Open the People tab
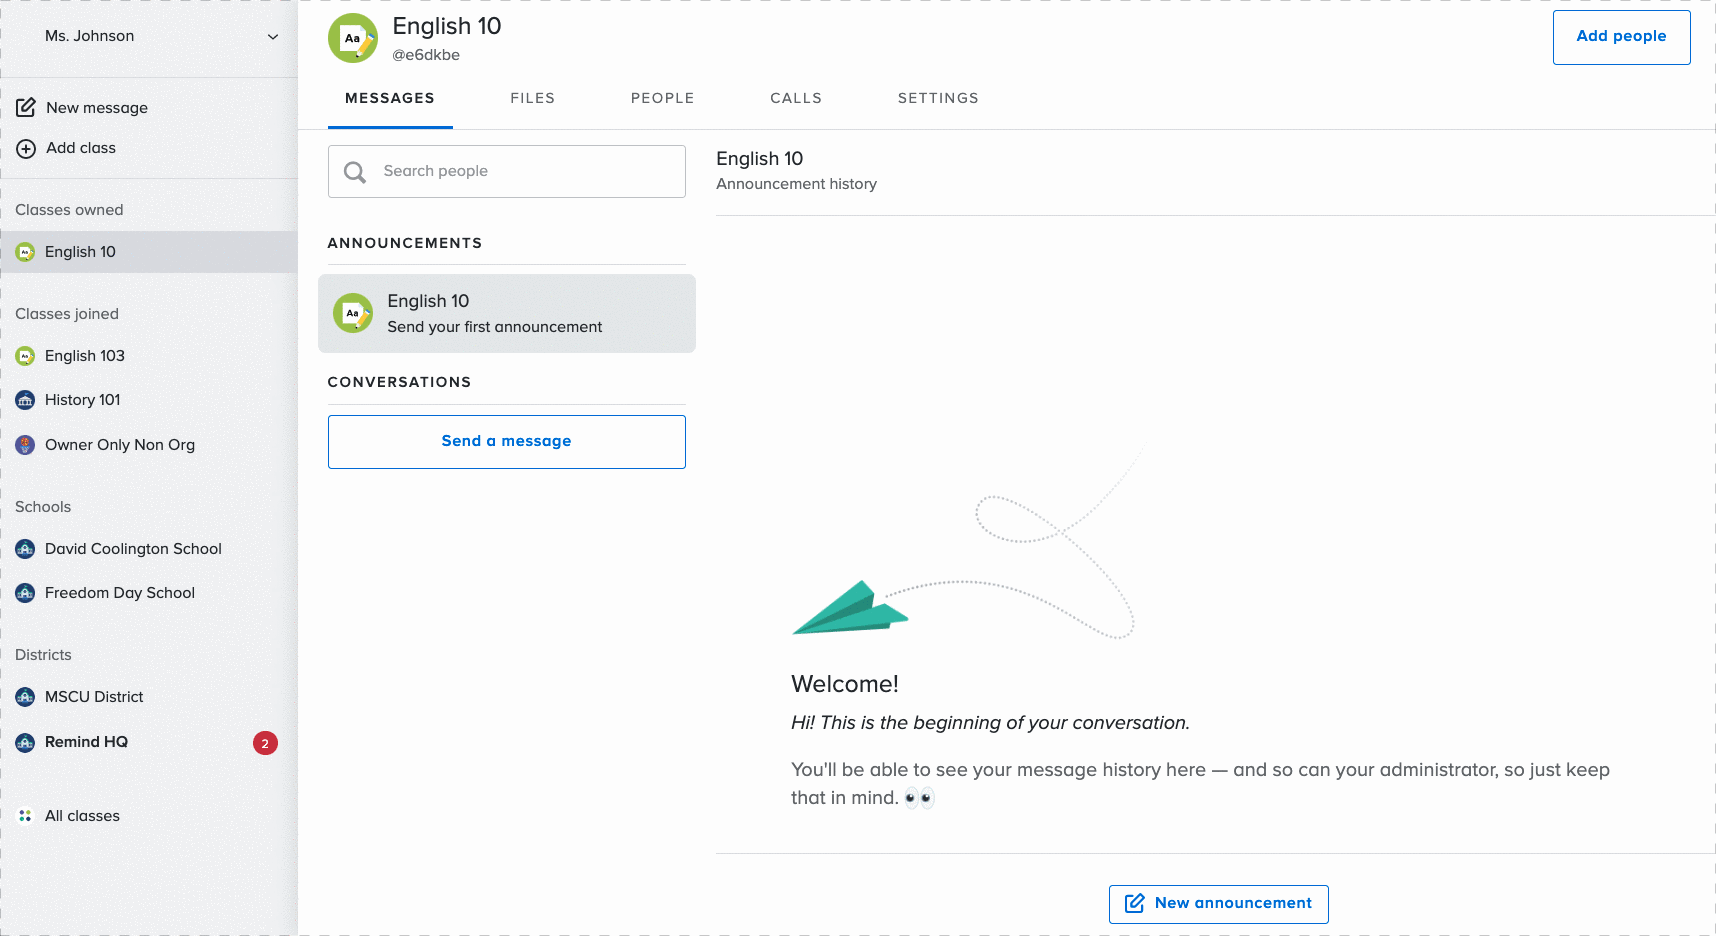 663,98
